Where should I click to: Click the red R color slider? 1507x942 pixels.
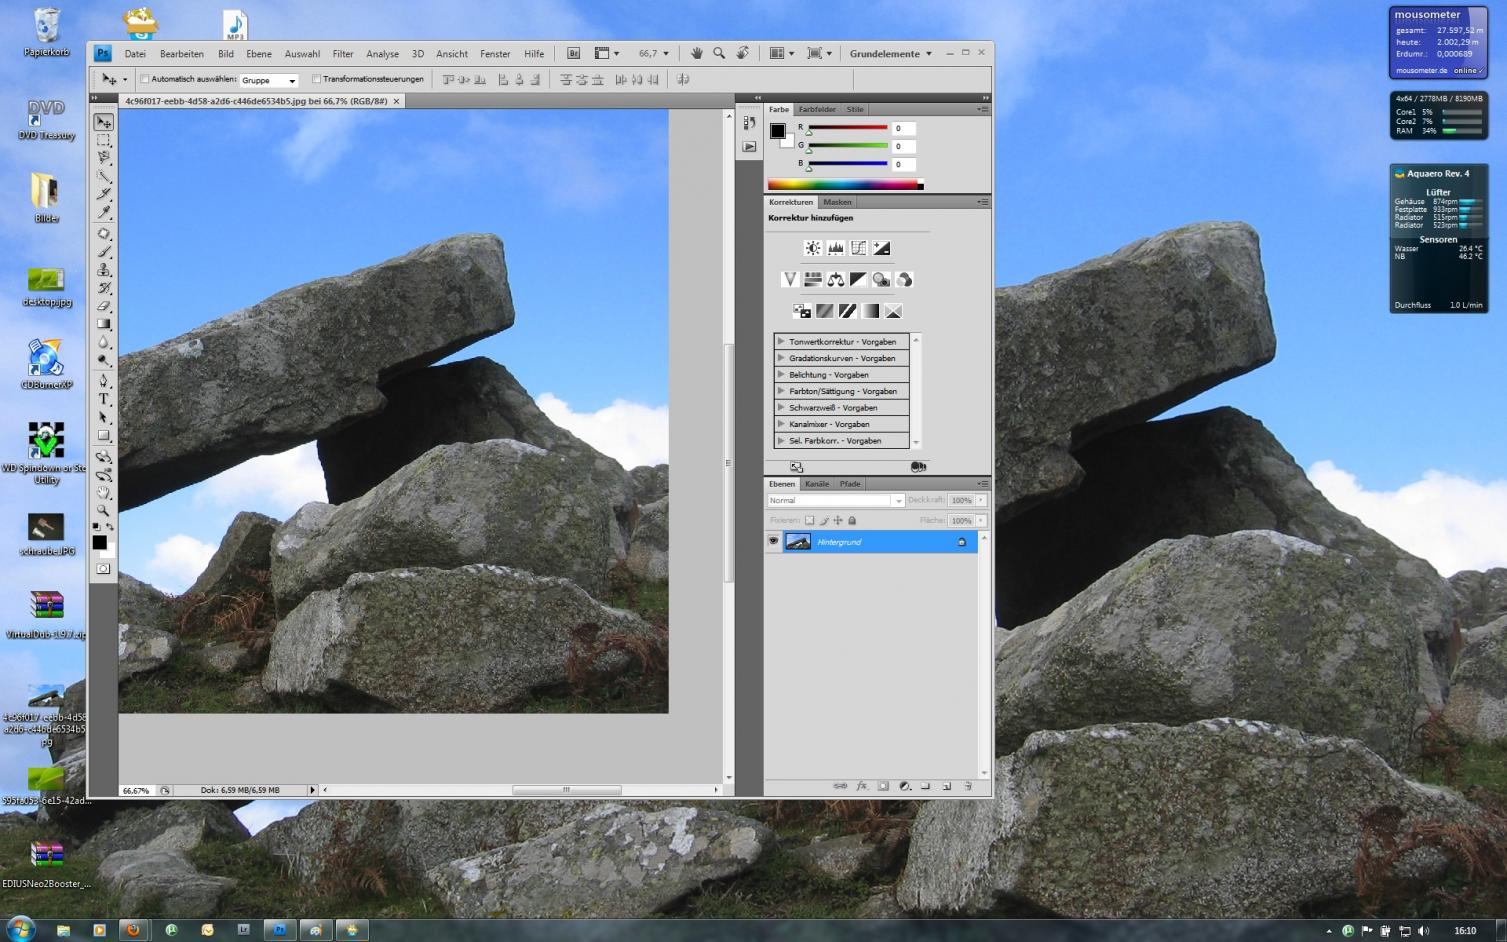point(847,128)
